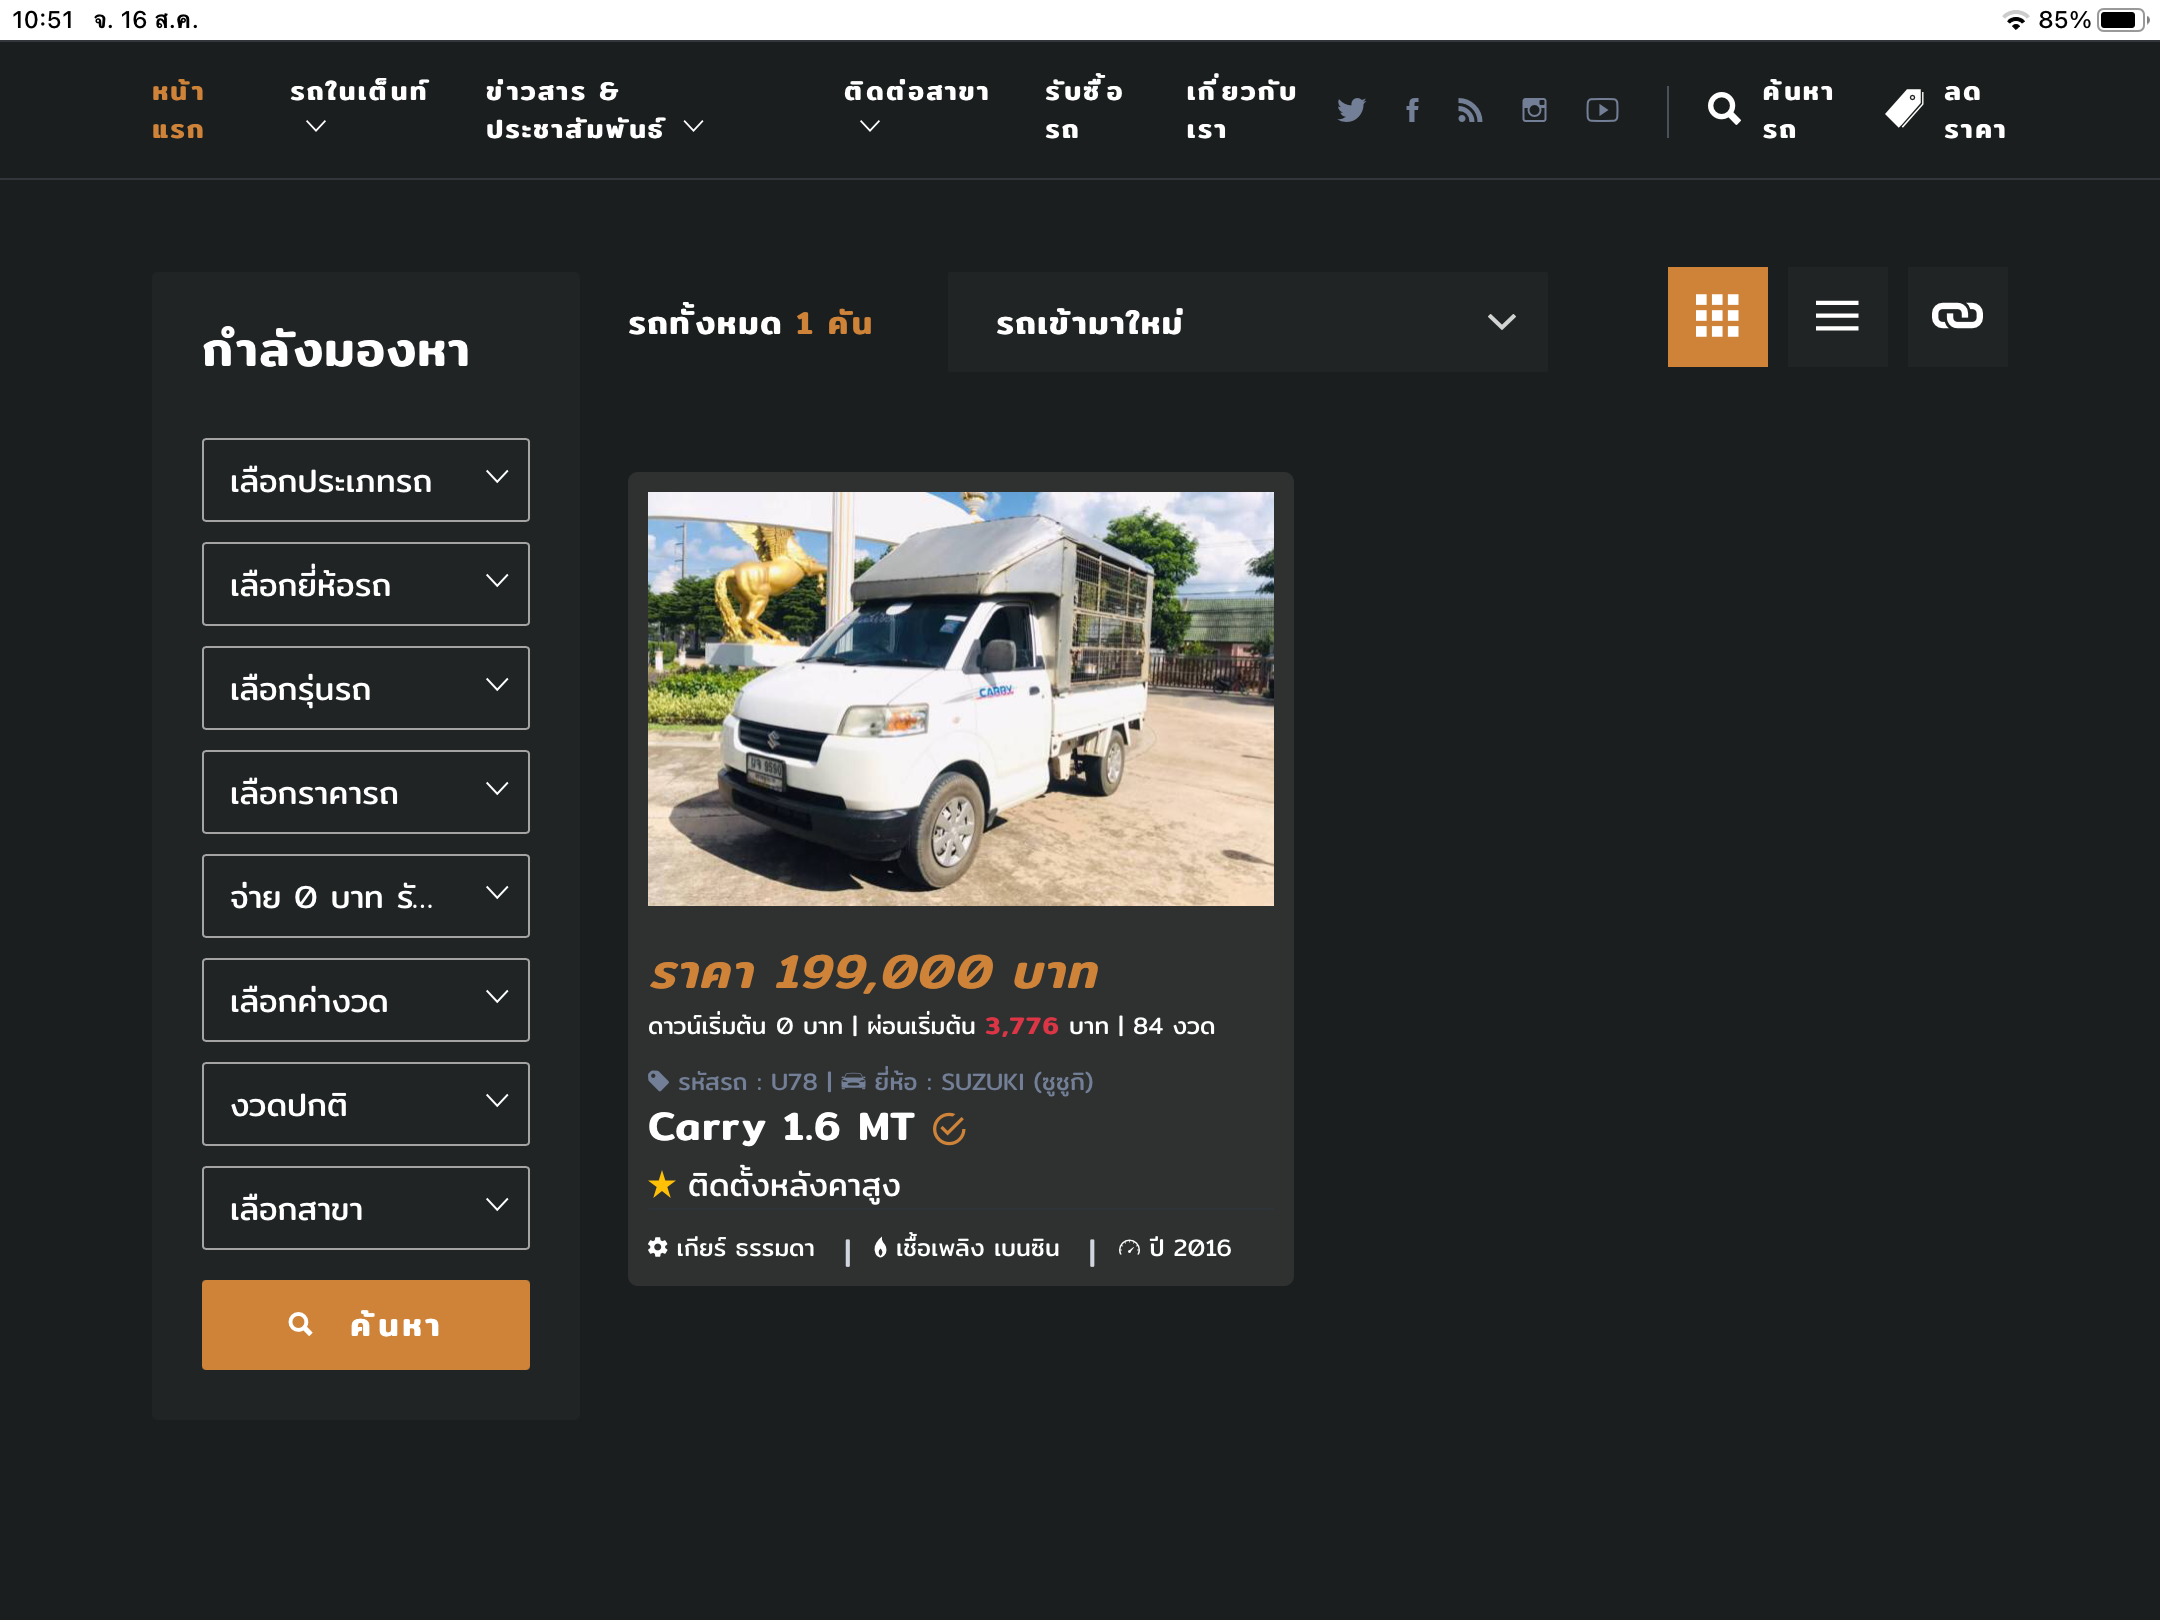Switch to list view layout
2160x1620 pixels.
point(1837,317)
